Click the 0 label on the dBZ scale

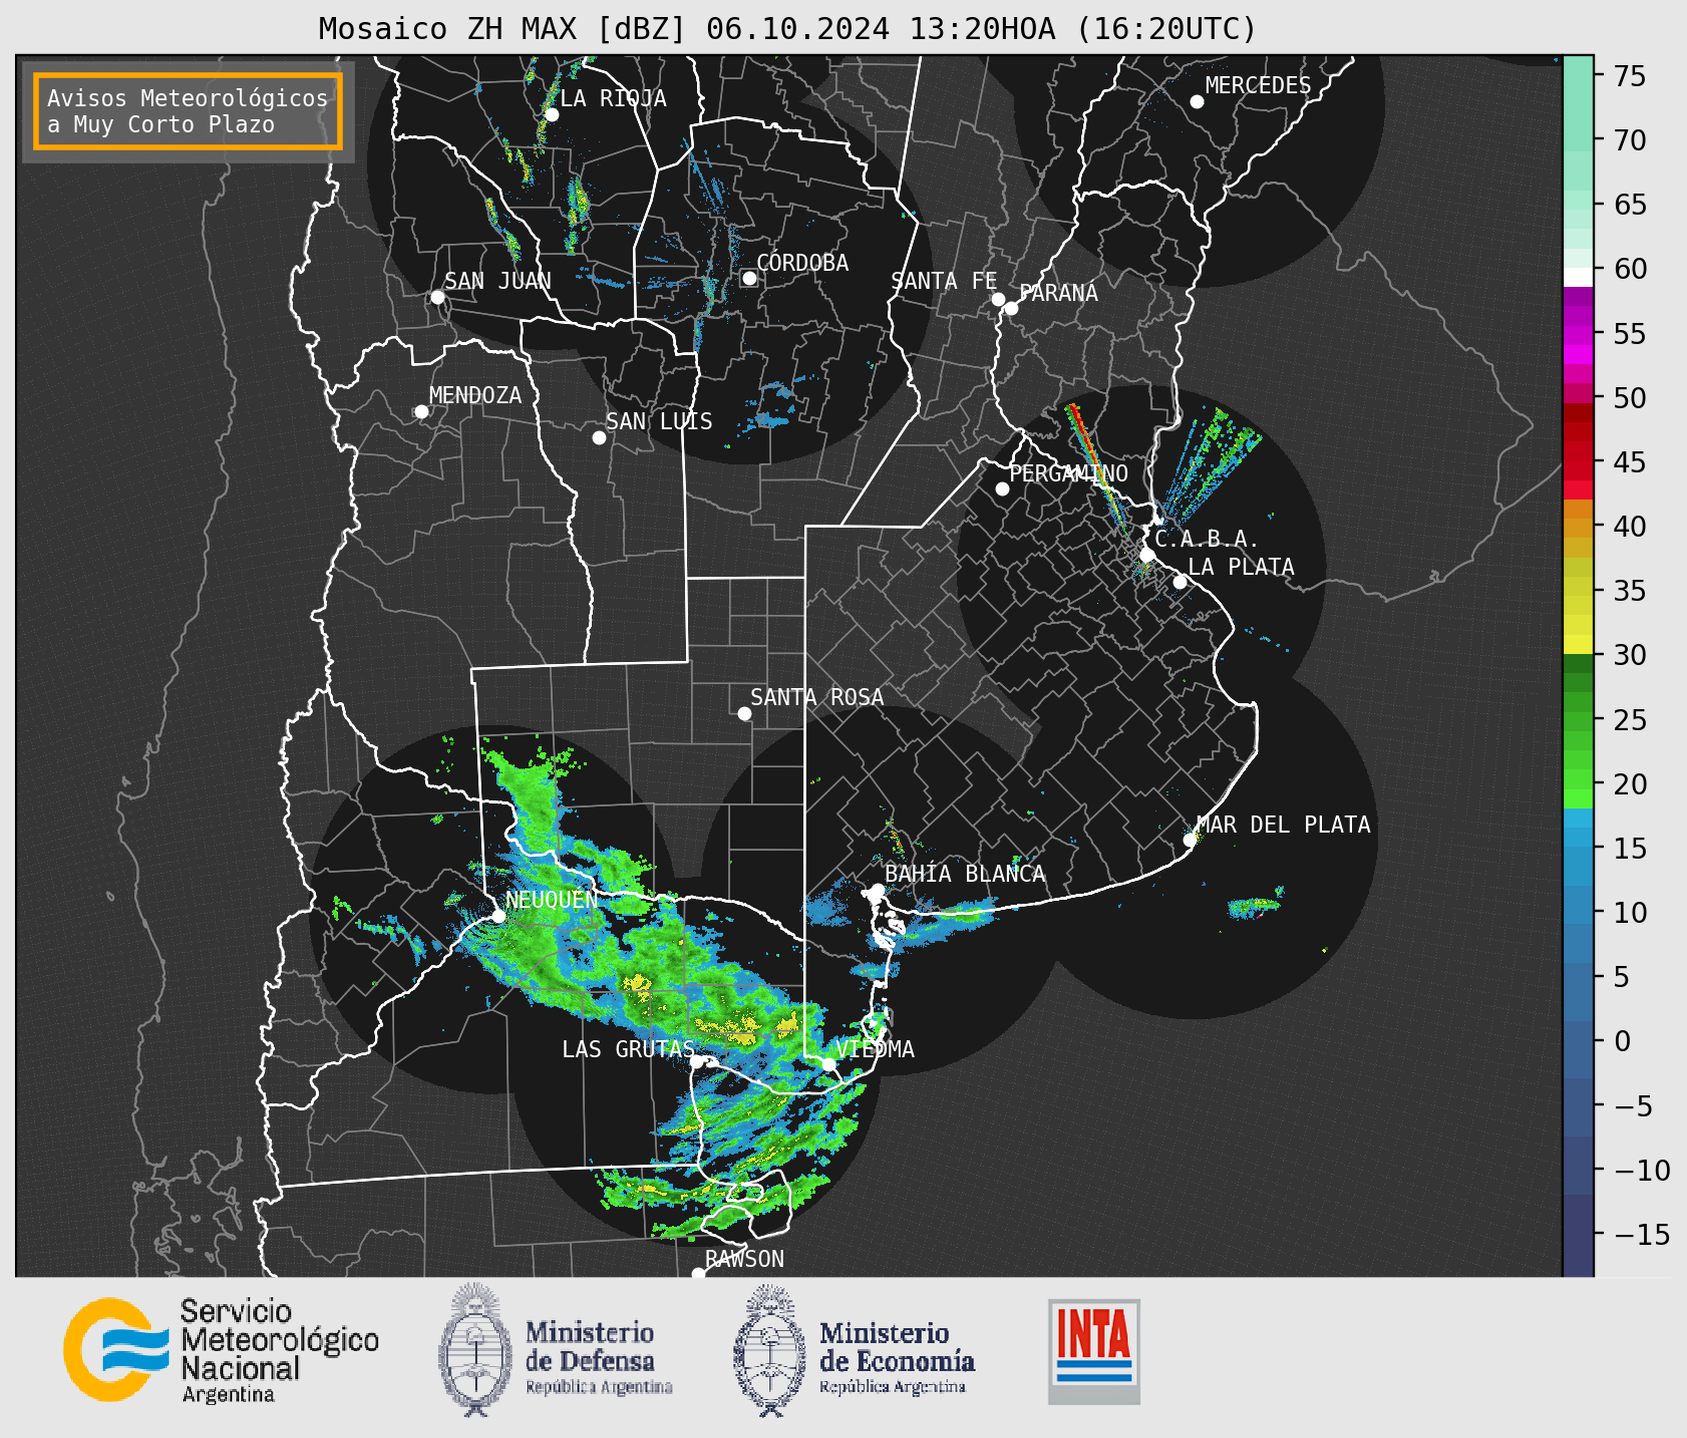(x=1622, y=1041)
